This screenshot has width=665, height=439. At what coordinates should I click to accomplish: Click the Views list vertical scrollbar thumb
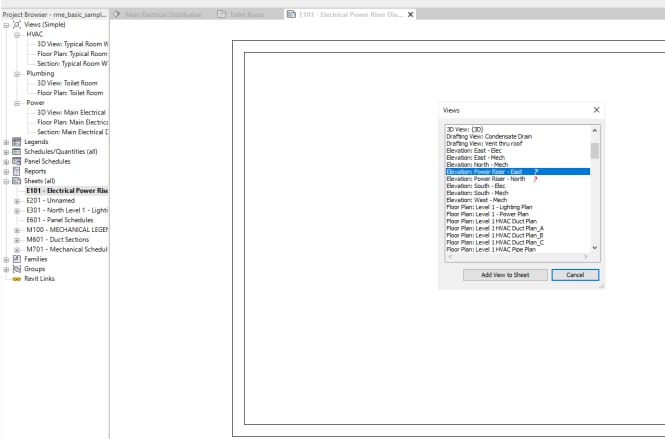(595, 151)
